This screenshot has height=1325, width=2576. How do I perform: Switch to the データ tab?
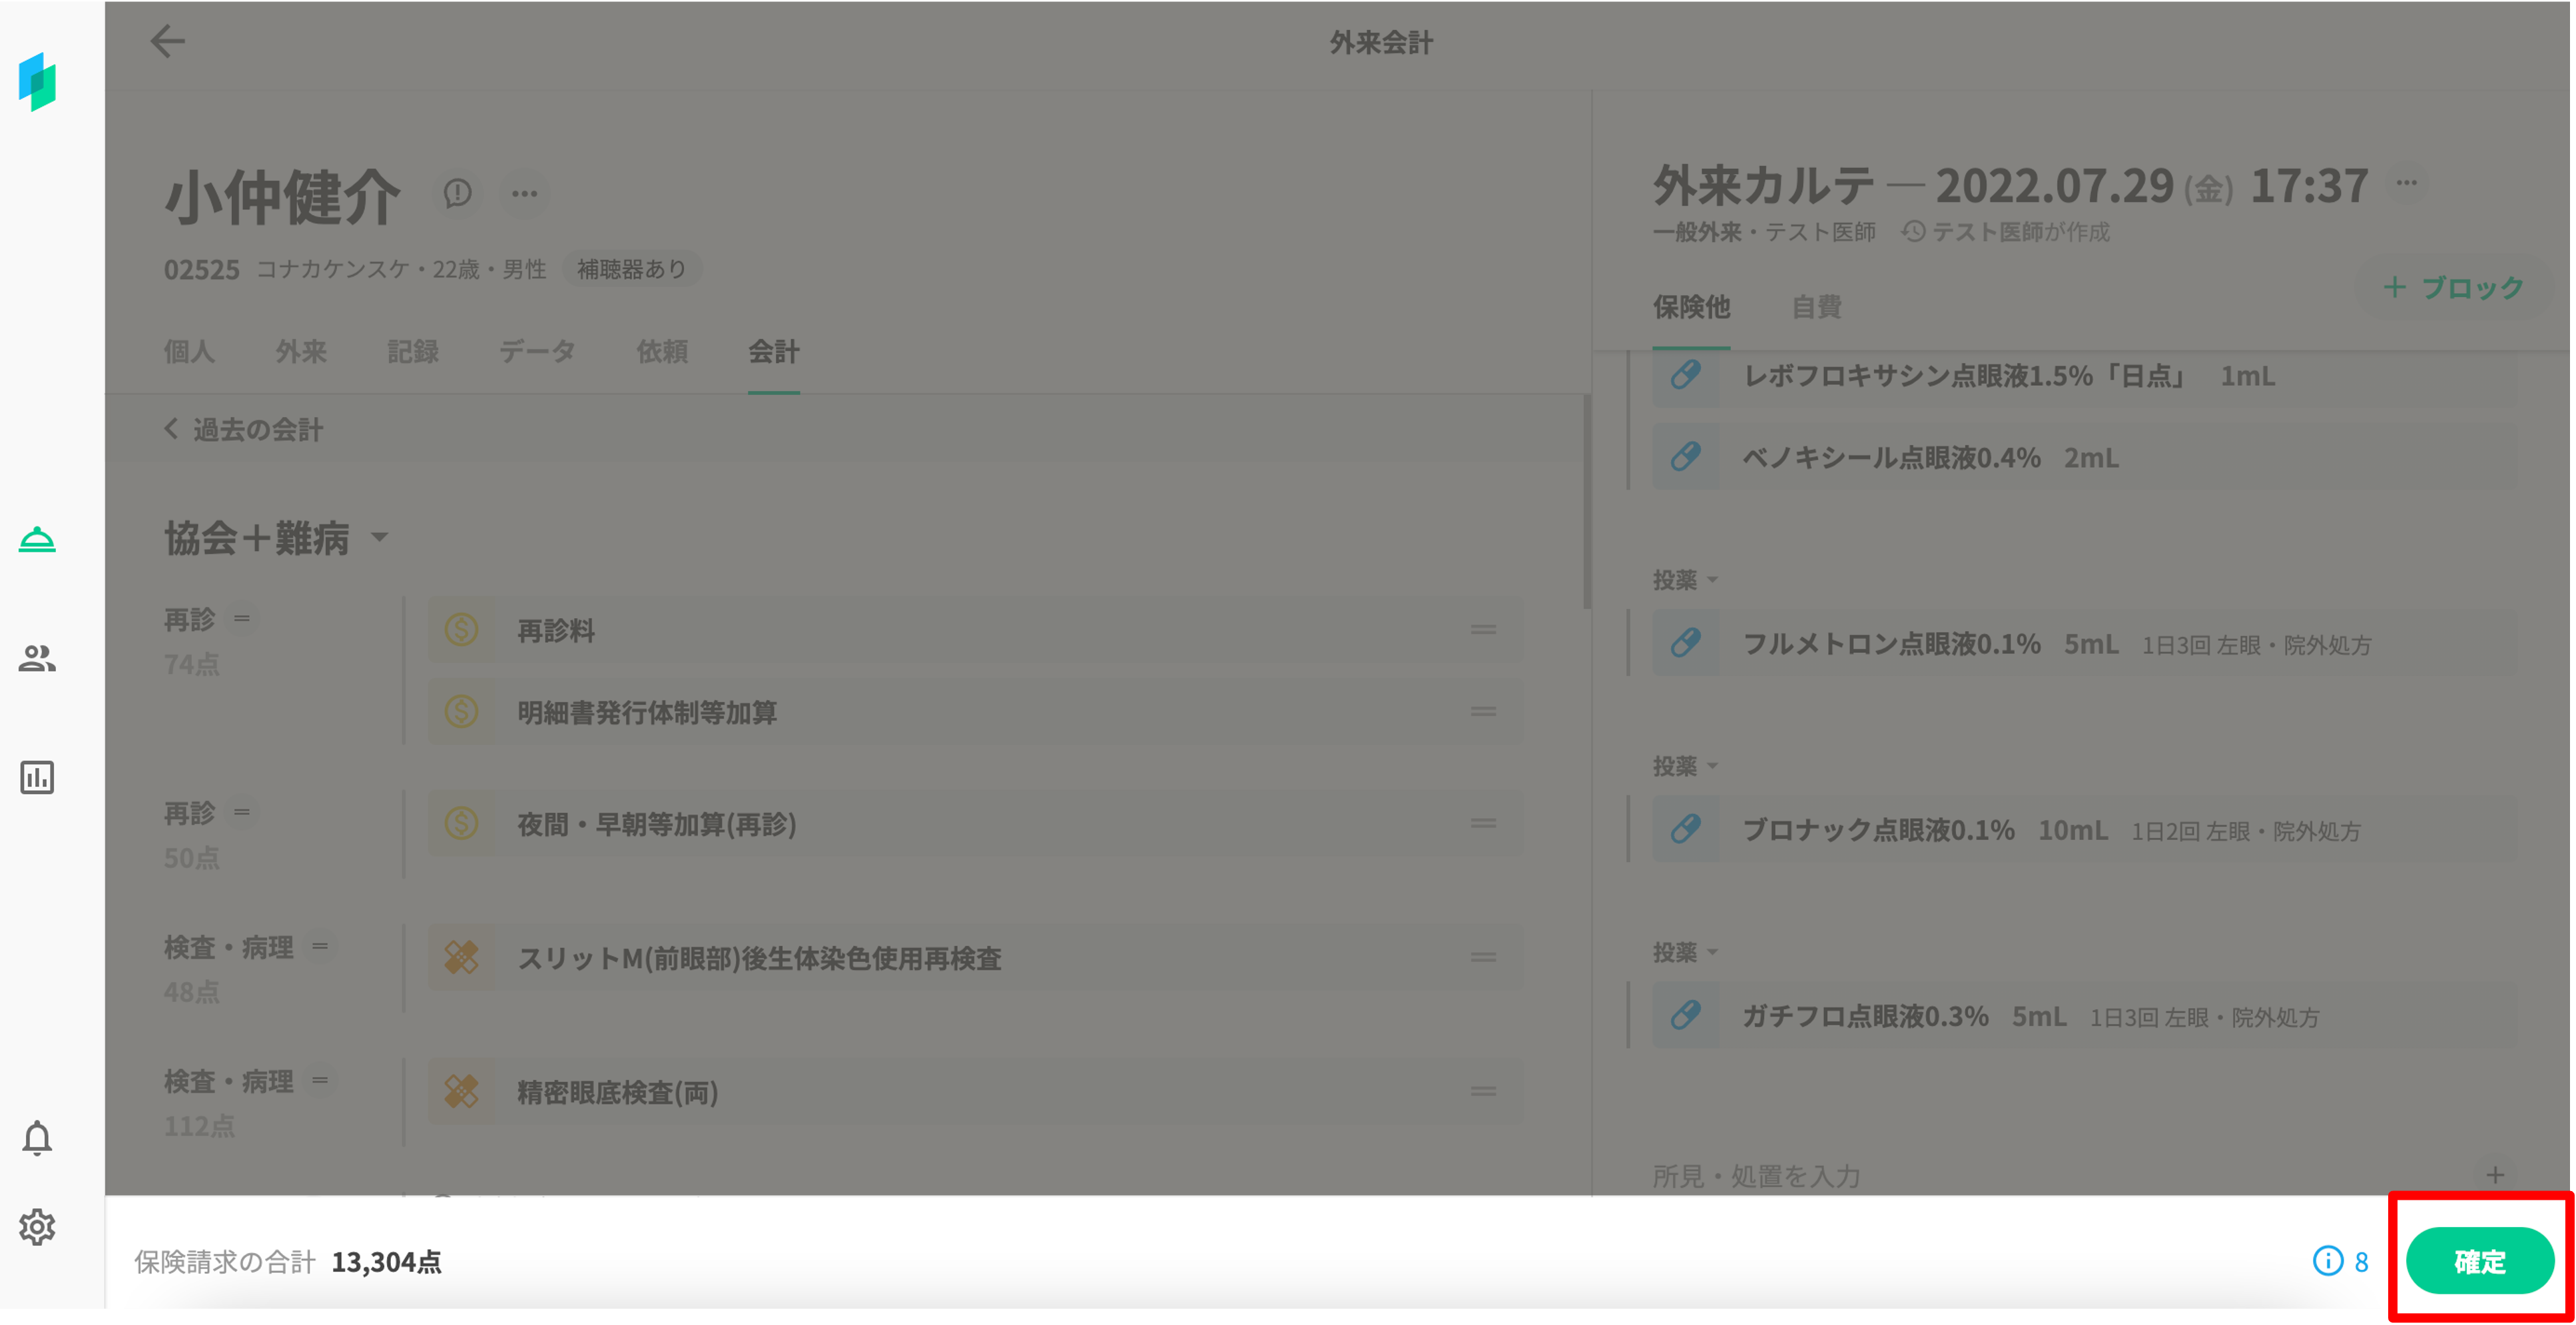pos(537,352)
